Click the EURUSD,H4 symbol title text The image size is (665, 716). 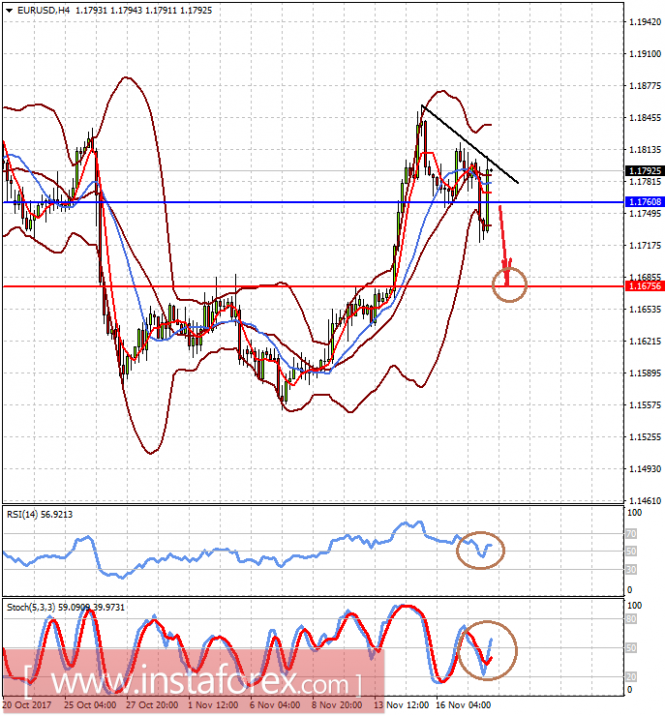43,10
